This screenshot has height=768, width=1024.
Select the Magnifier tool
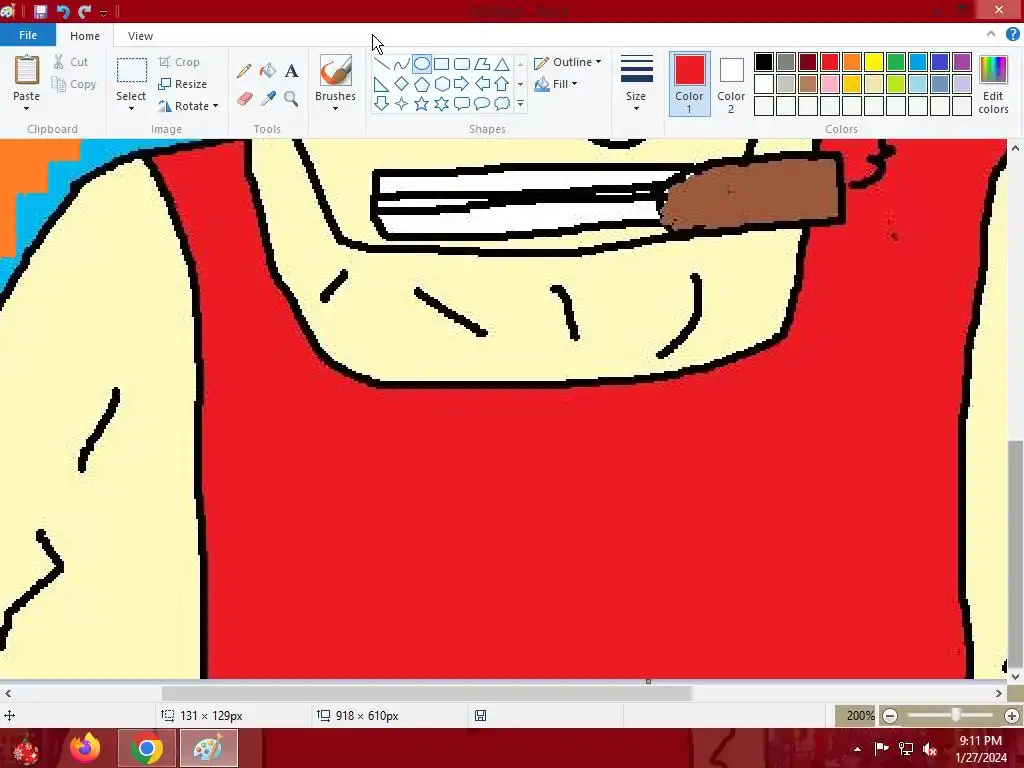pos(291,99)
